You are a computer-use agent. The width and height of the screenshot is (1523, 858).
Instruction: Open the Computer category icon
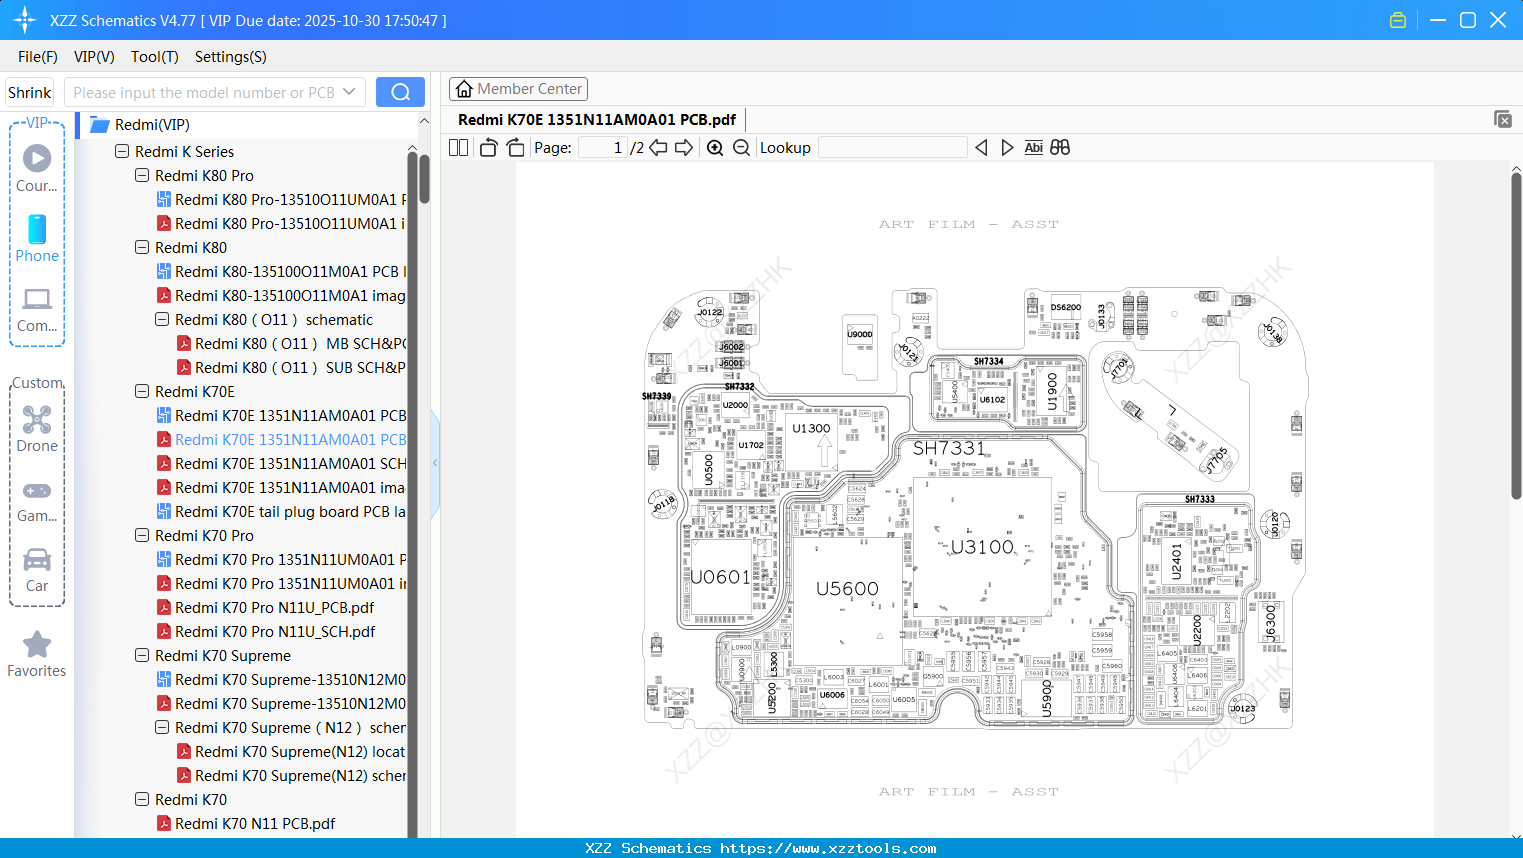(37, 309)
